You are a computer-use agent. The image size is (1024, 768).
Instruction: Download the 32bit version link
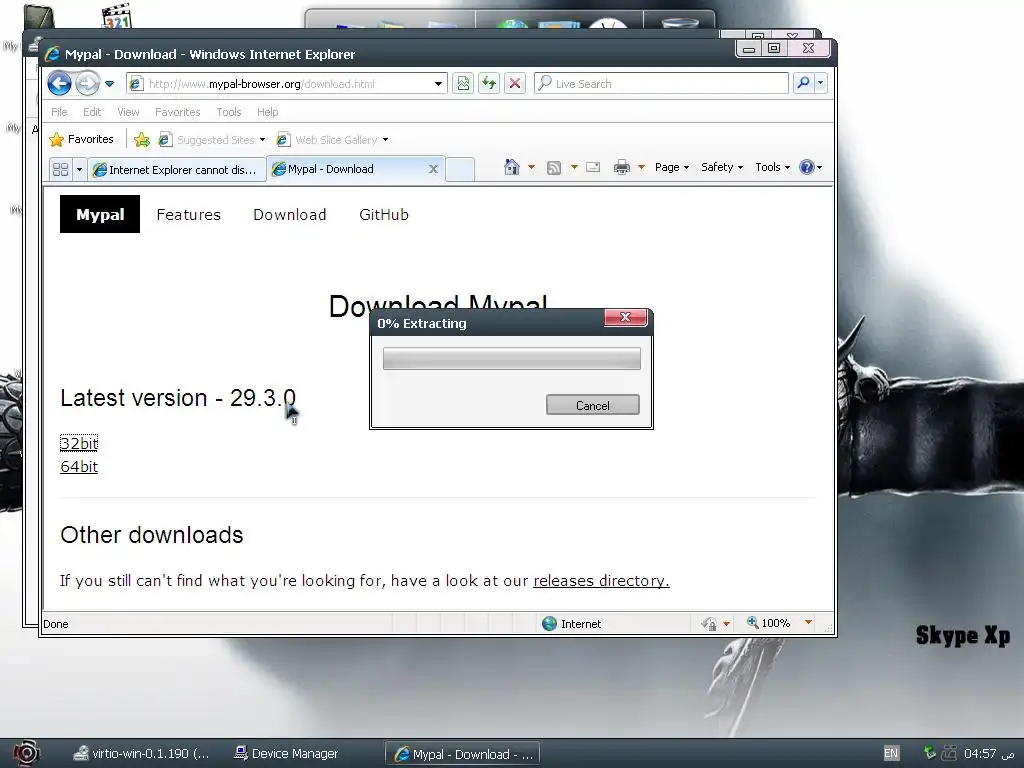pyautogui.click(x=79, y=443)
